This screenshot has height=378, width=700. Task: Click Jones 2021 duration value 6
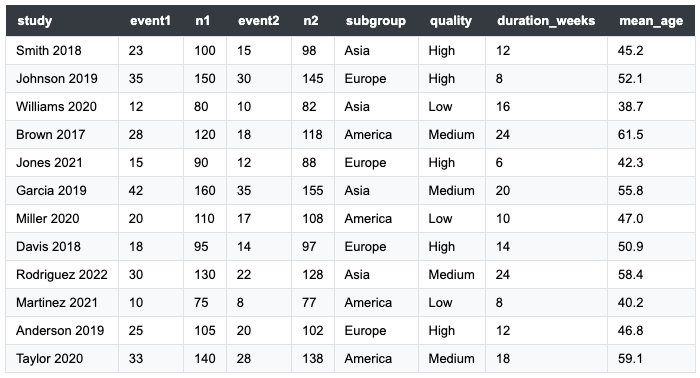499,162
